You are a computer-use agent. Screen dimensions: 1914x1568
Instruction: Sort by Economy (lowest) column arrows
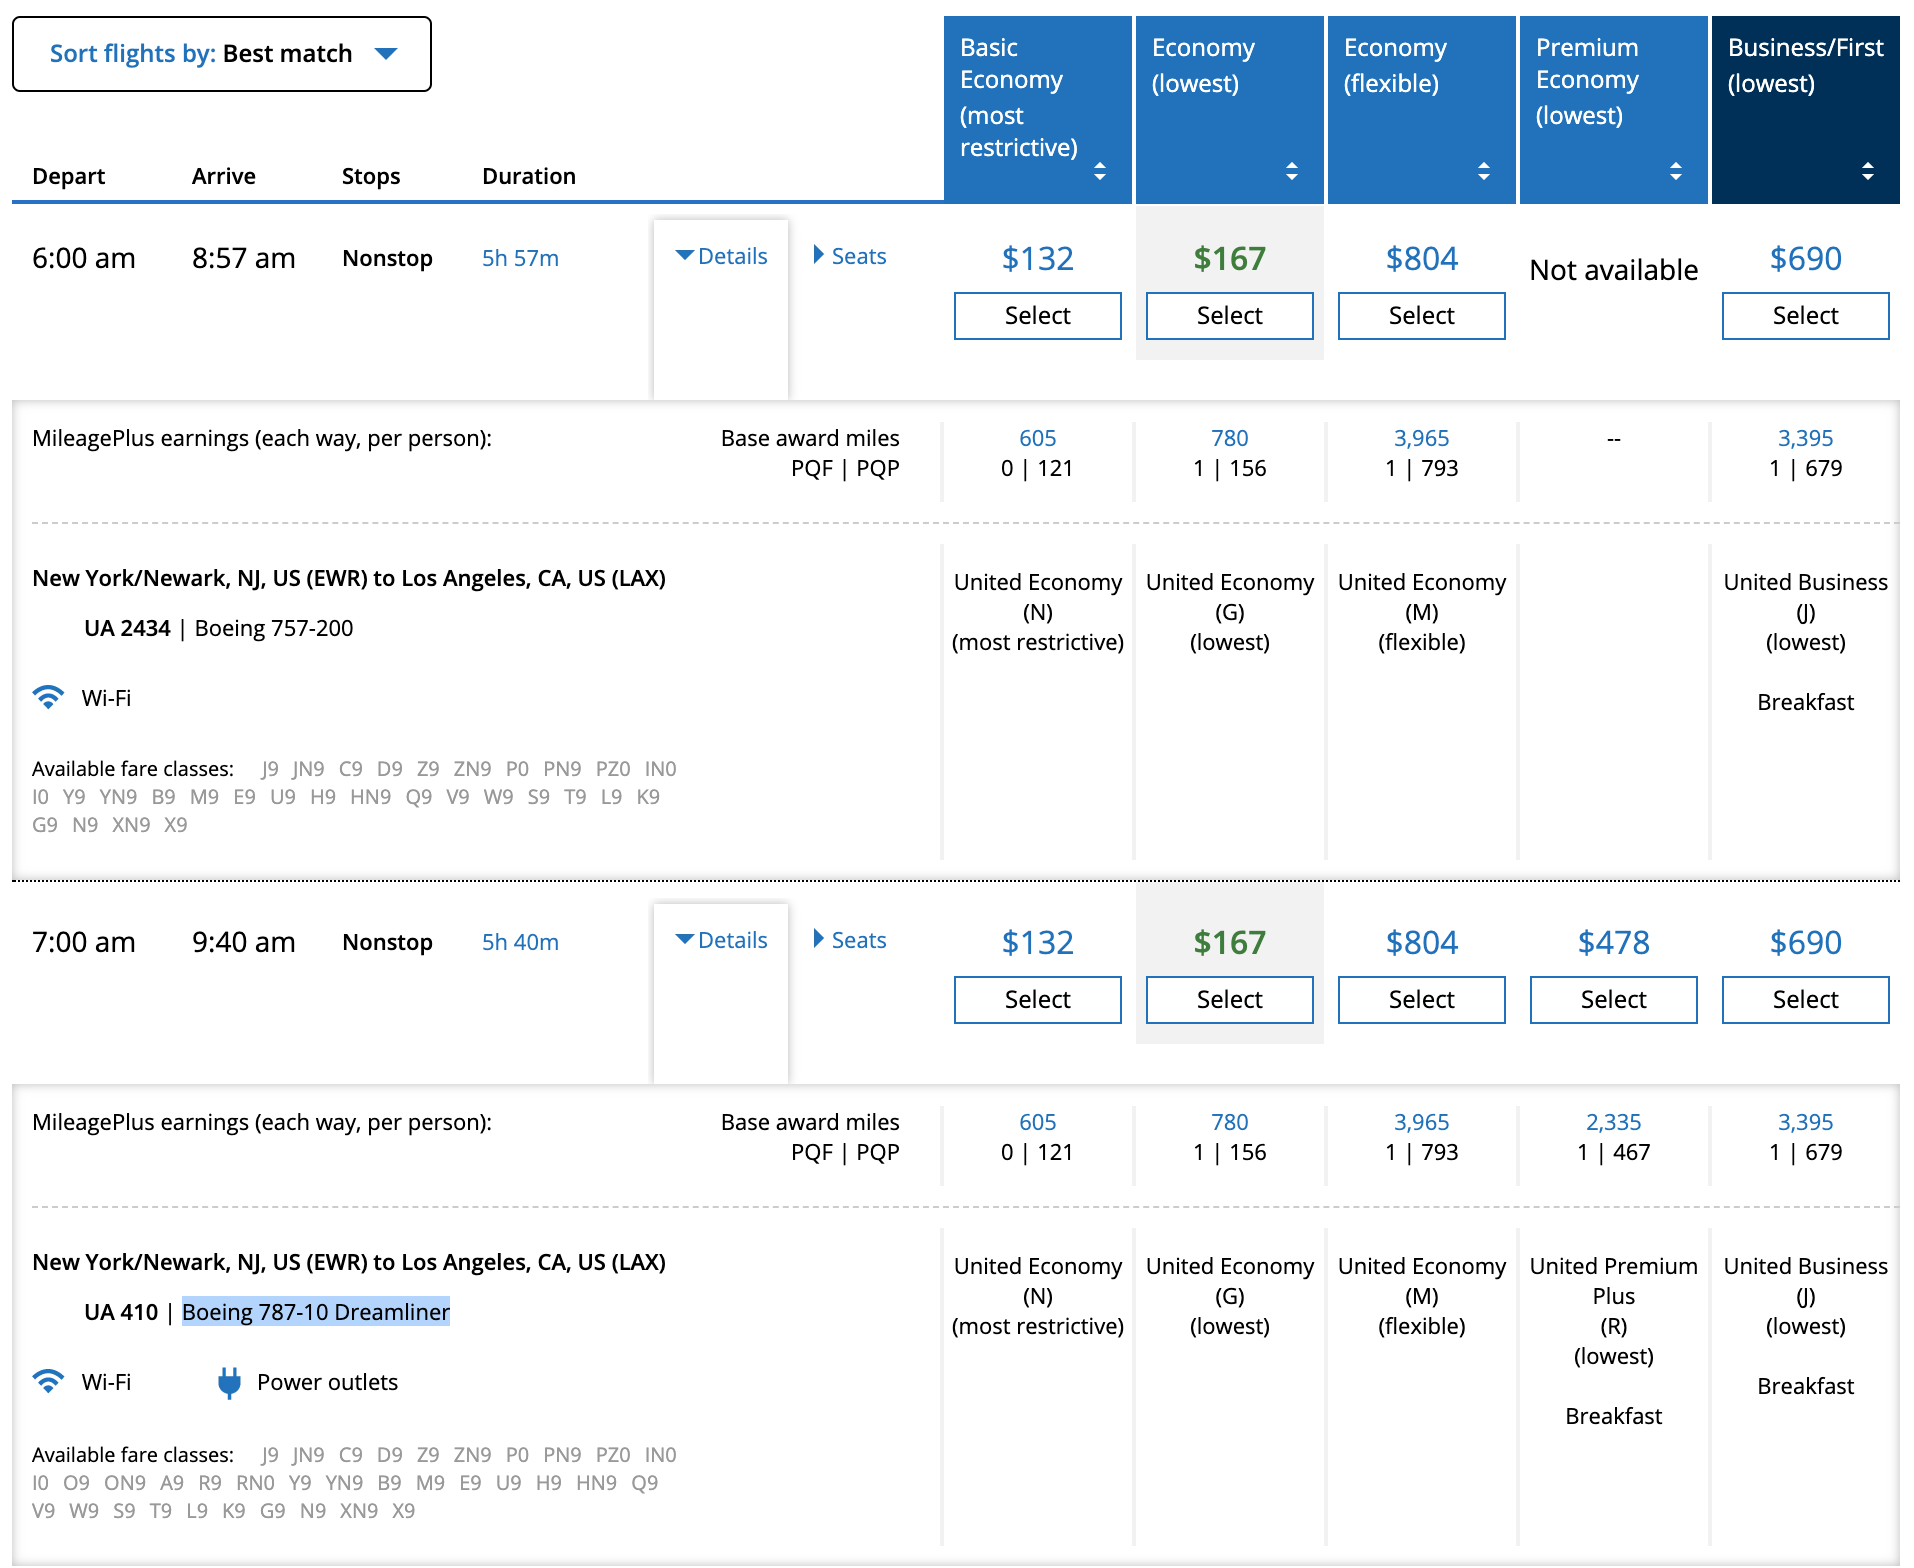click(1292, 171)
